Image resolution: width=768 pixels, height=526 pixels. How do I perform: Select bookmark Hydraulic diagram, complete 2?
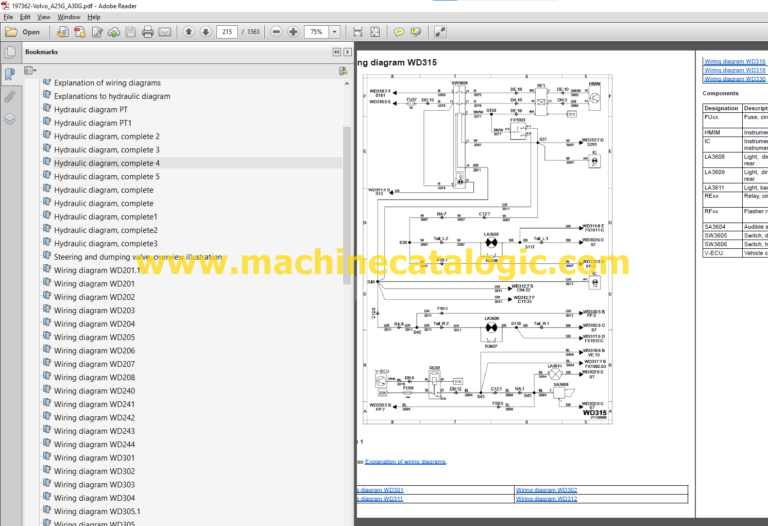(x=107, y=136)
